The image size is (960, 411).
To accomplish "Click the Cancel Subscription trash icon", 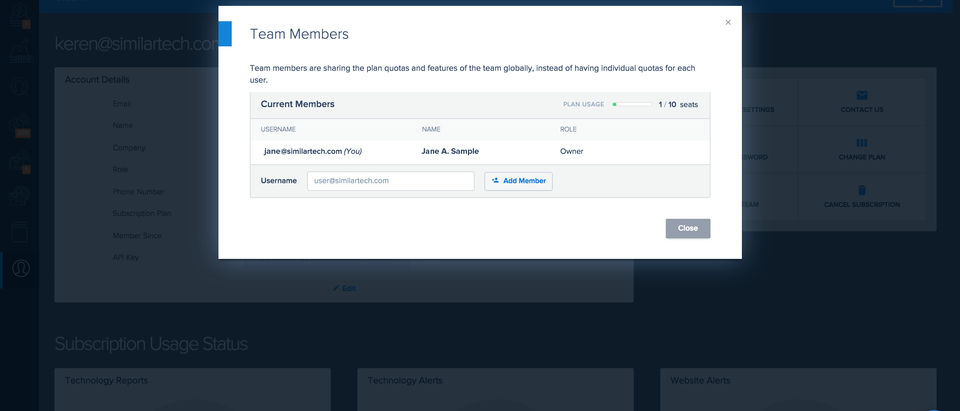I will pos(861,190).
